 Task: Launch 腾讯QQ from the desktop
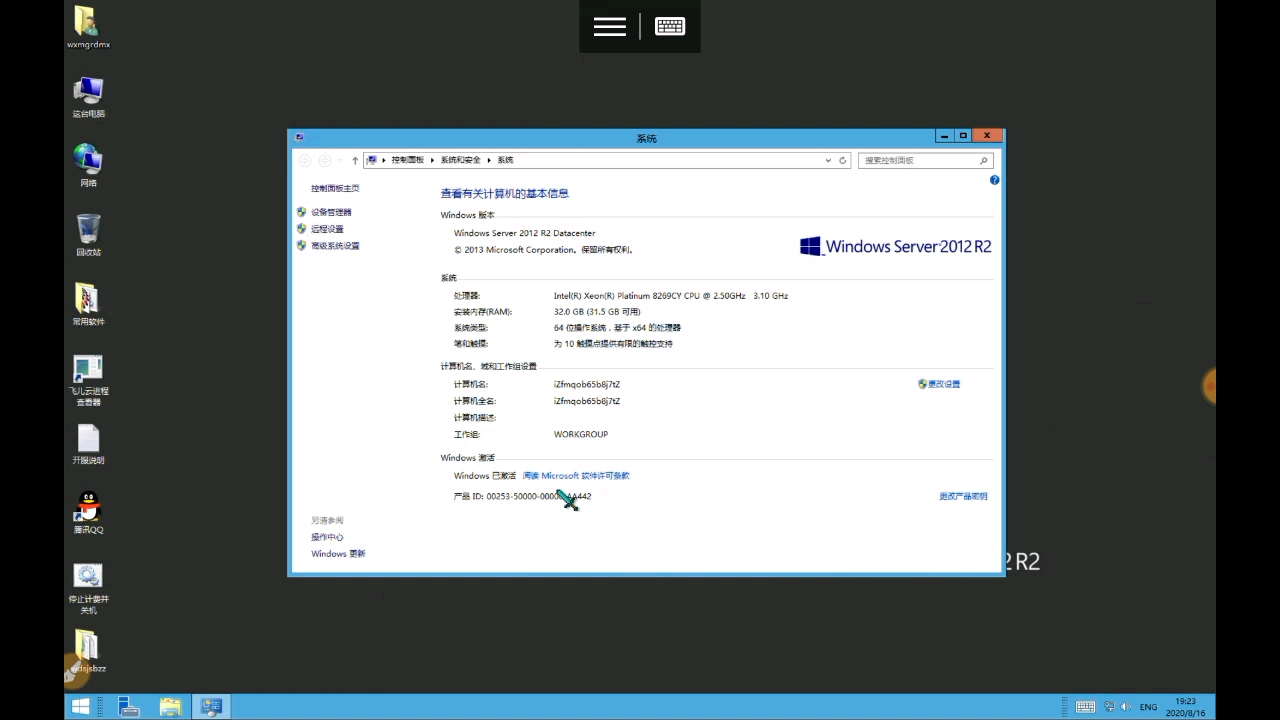pos(88,512)
